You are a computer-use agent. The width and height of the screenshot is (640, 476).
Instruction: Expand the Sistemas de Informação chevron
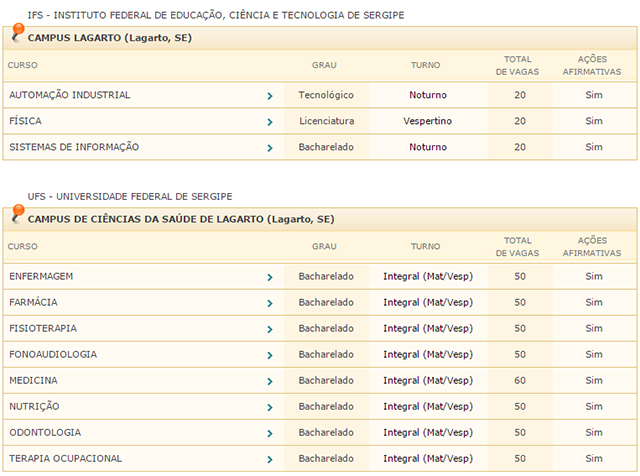pyautogui.click(x=270, y=148)
